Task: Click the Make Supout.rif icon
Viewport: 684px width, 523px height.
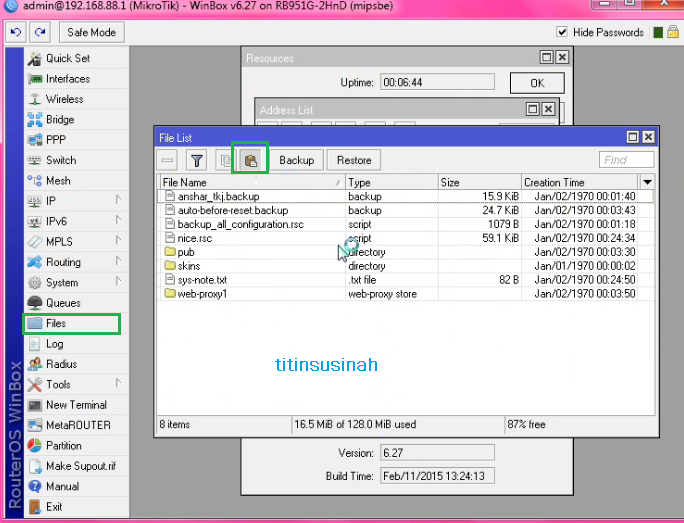Action: click(x=34, y=466)
